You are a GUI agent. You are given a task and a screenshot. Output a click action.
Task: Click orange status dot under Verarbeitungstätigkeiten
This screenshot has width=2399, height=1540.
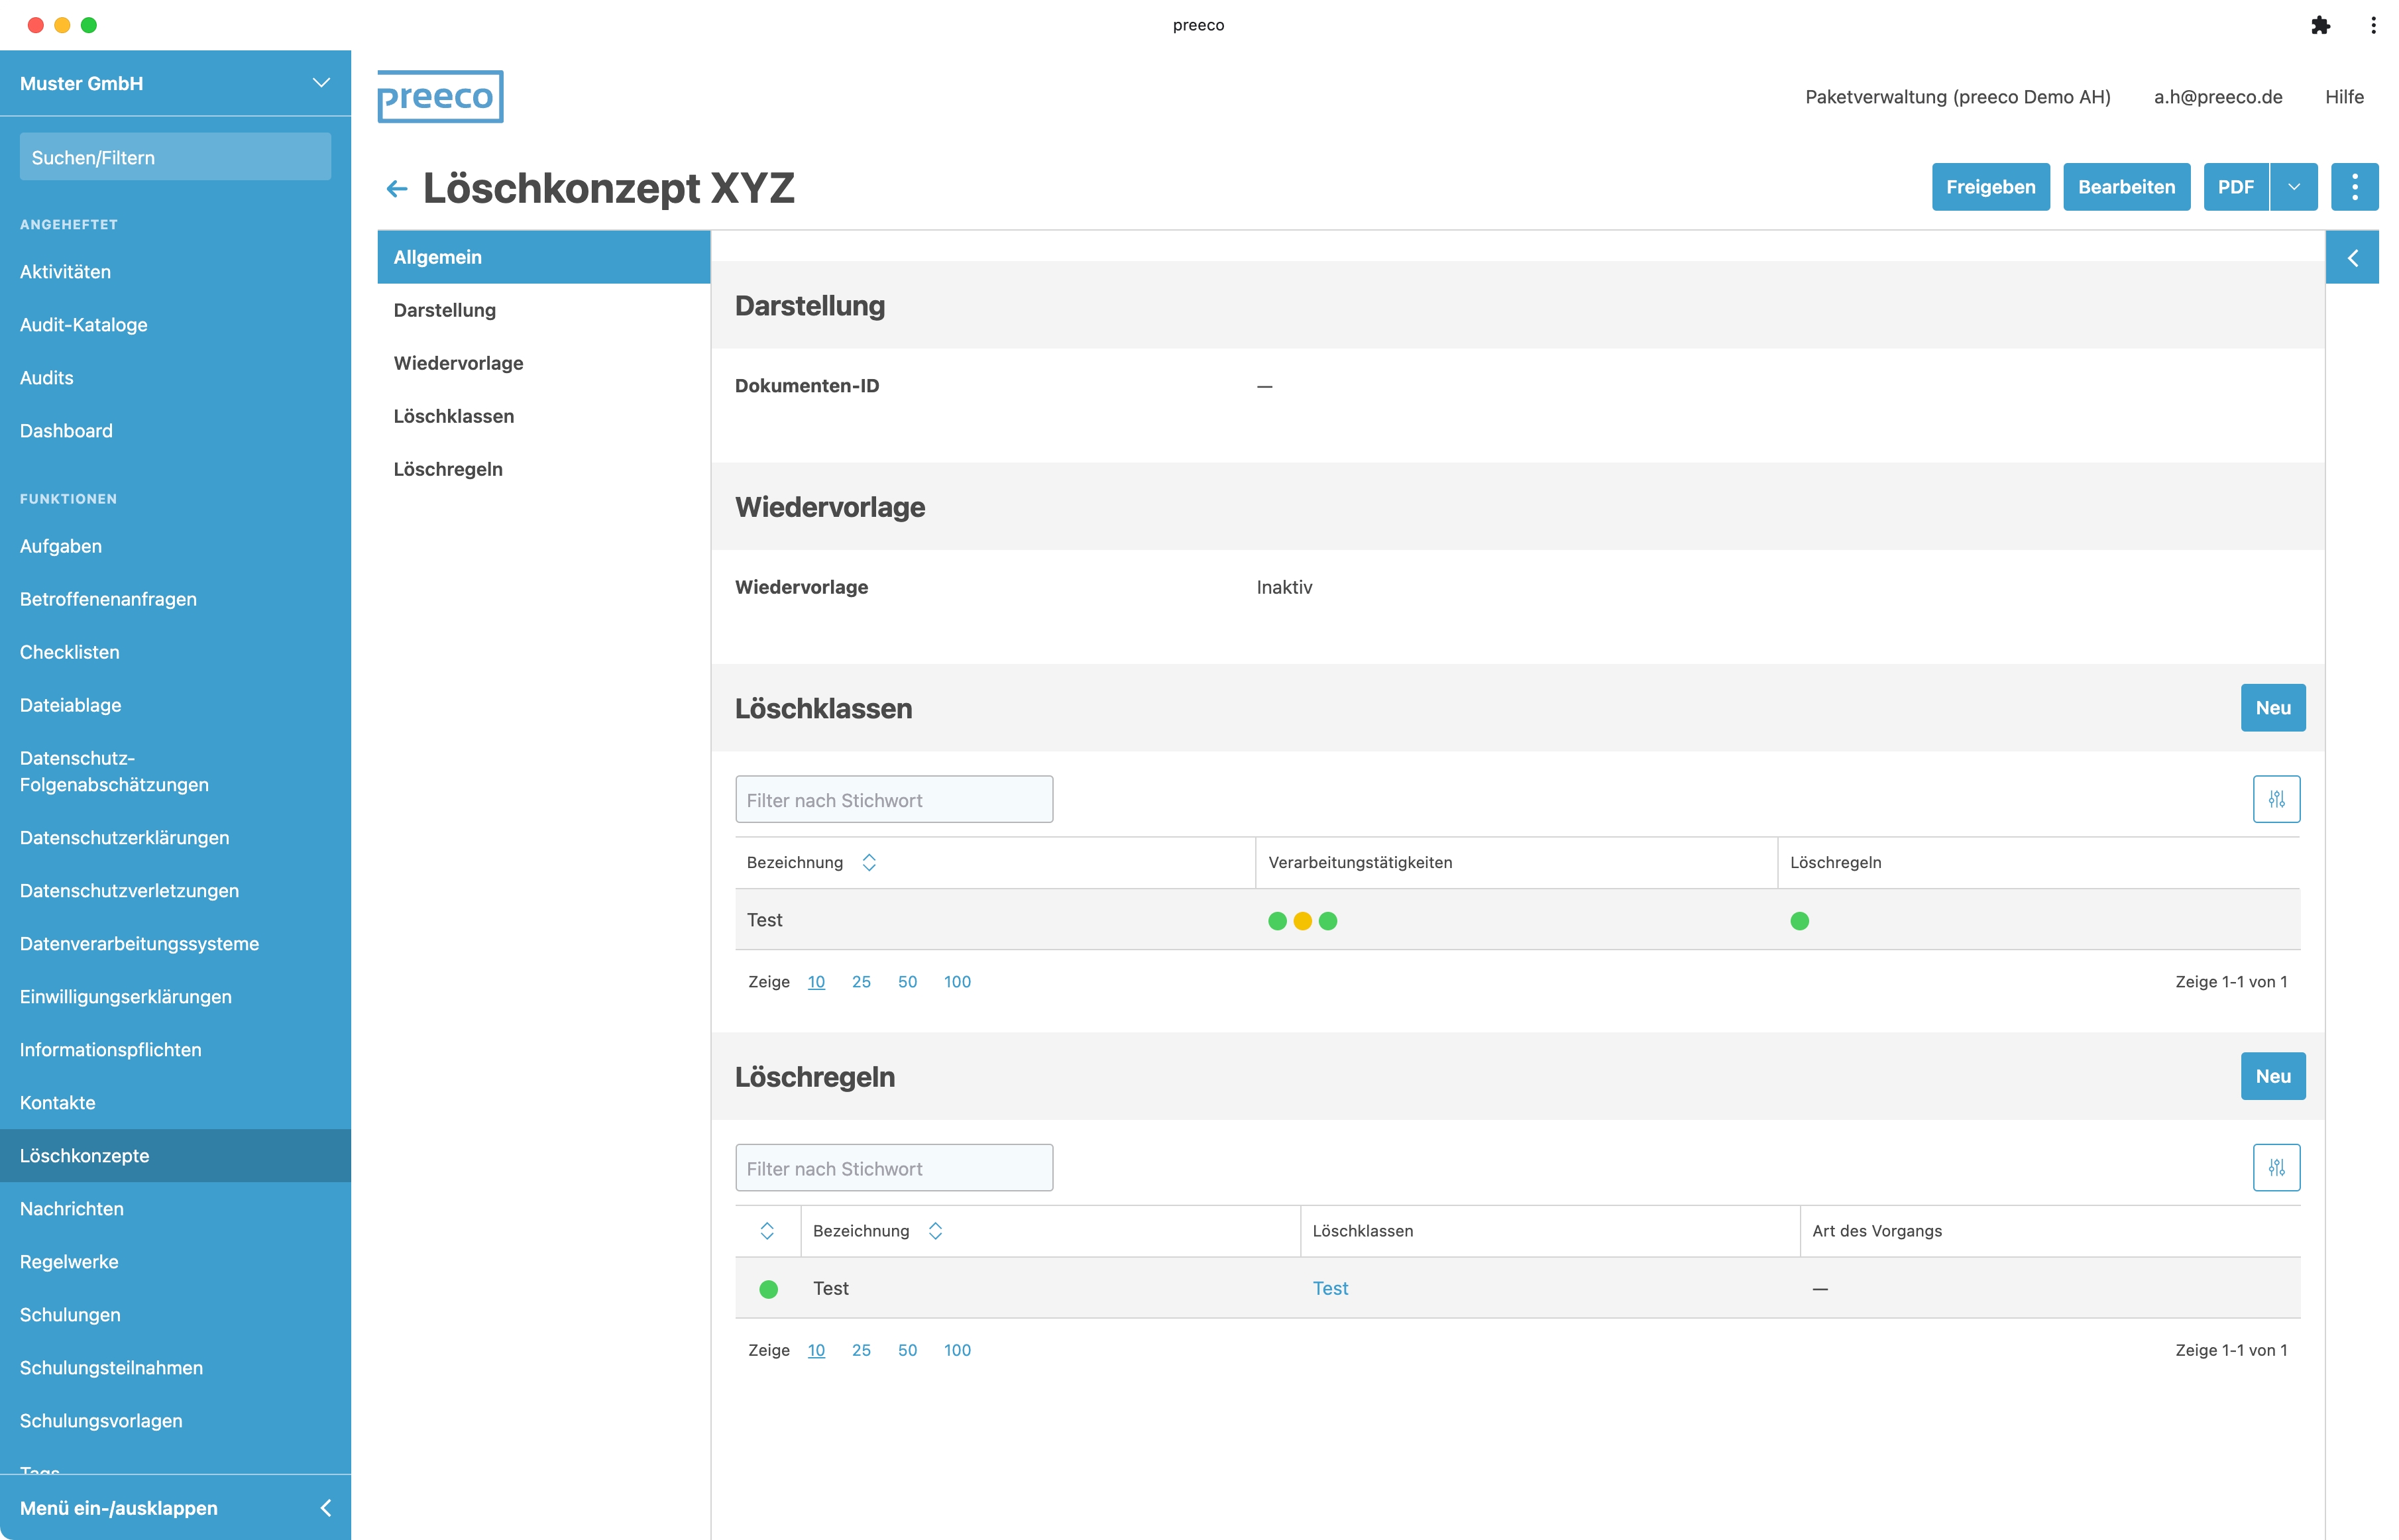coord(1302,921)
